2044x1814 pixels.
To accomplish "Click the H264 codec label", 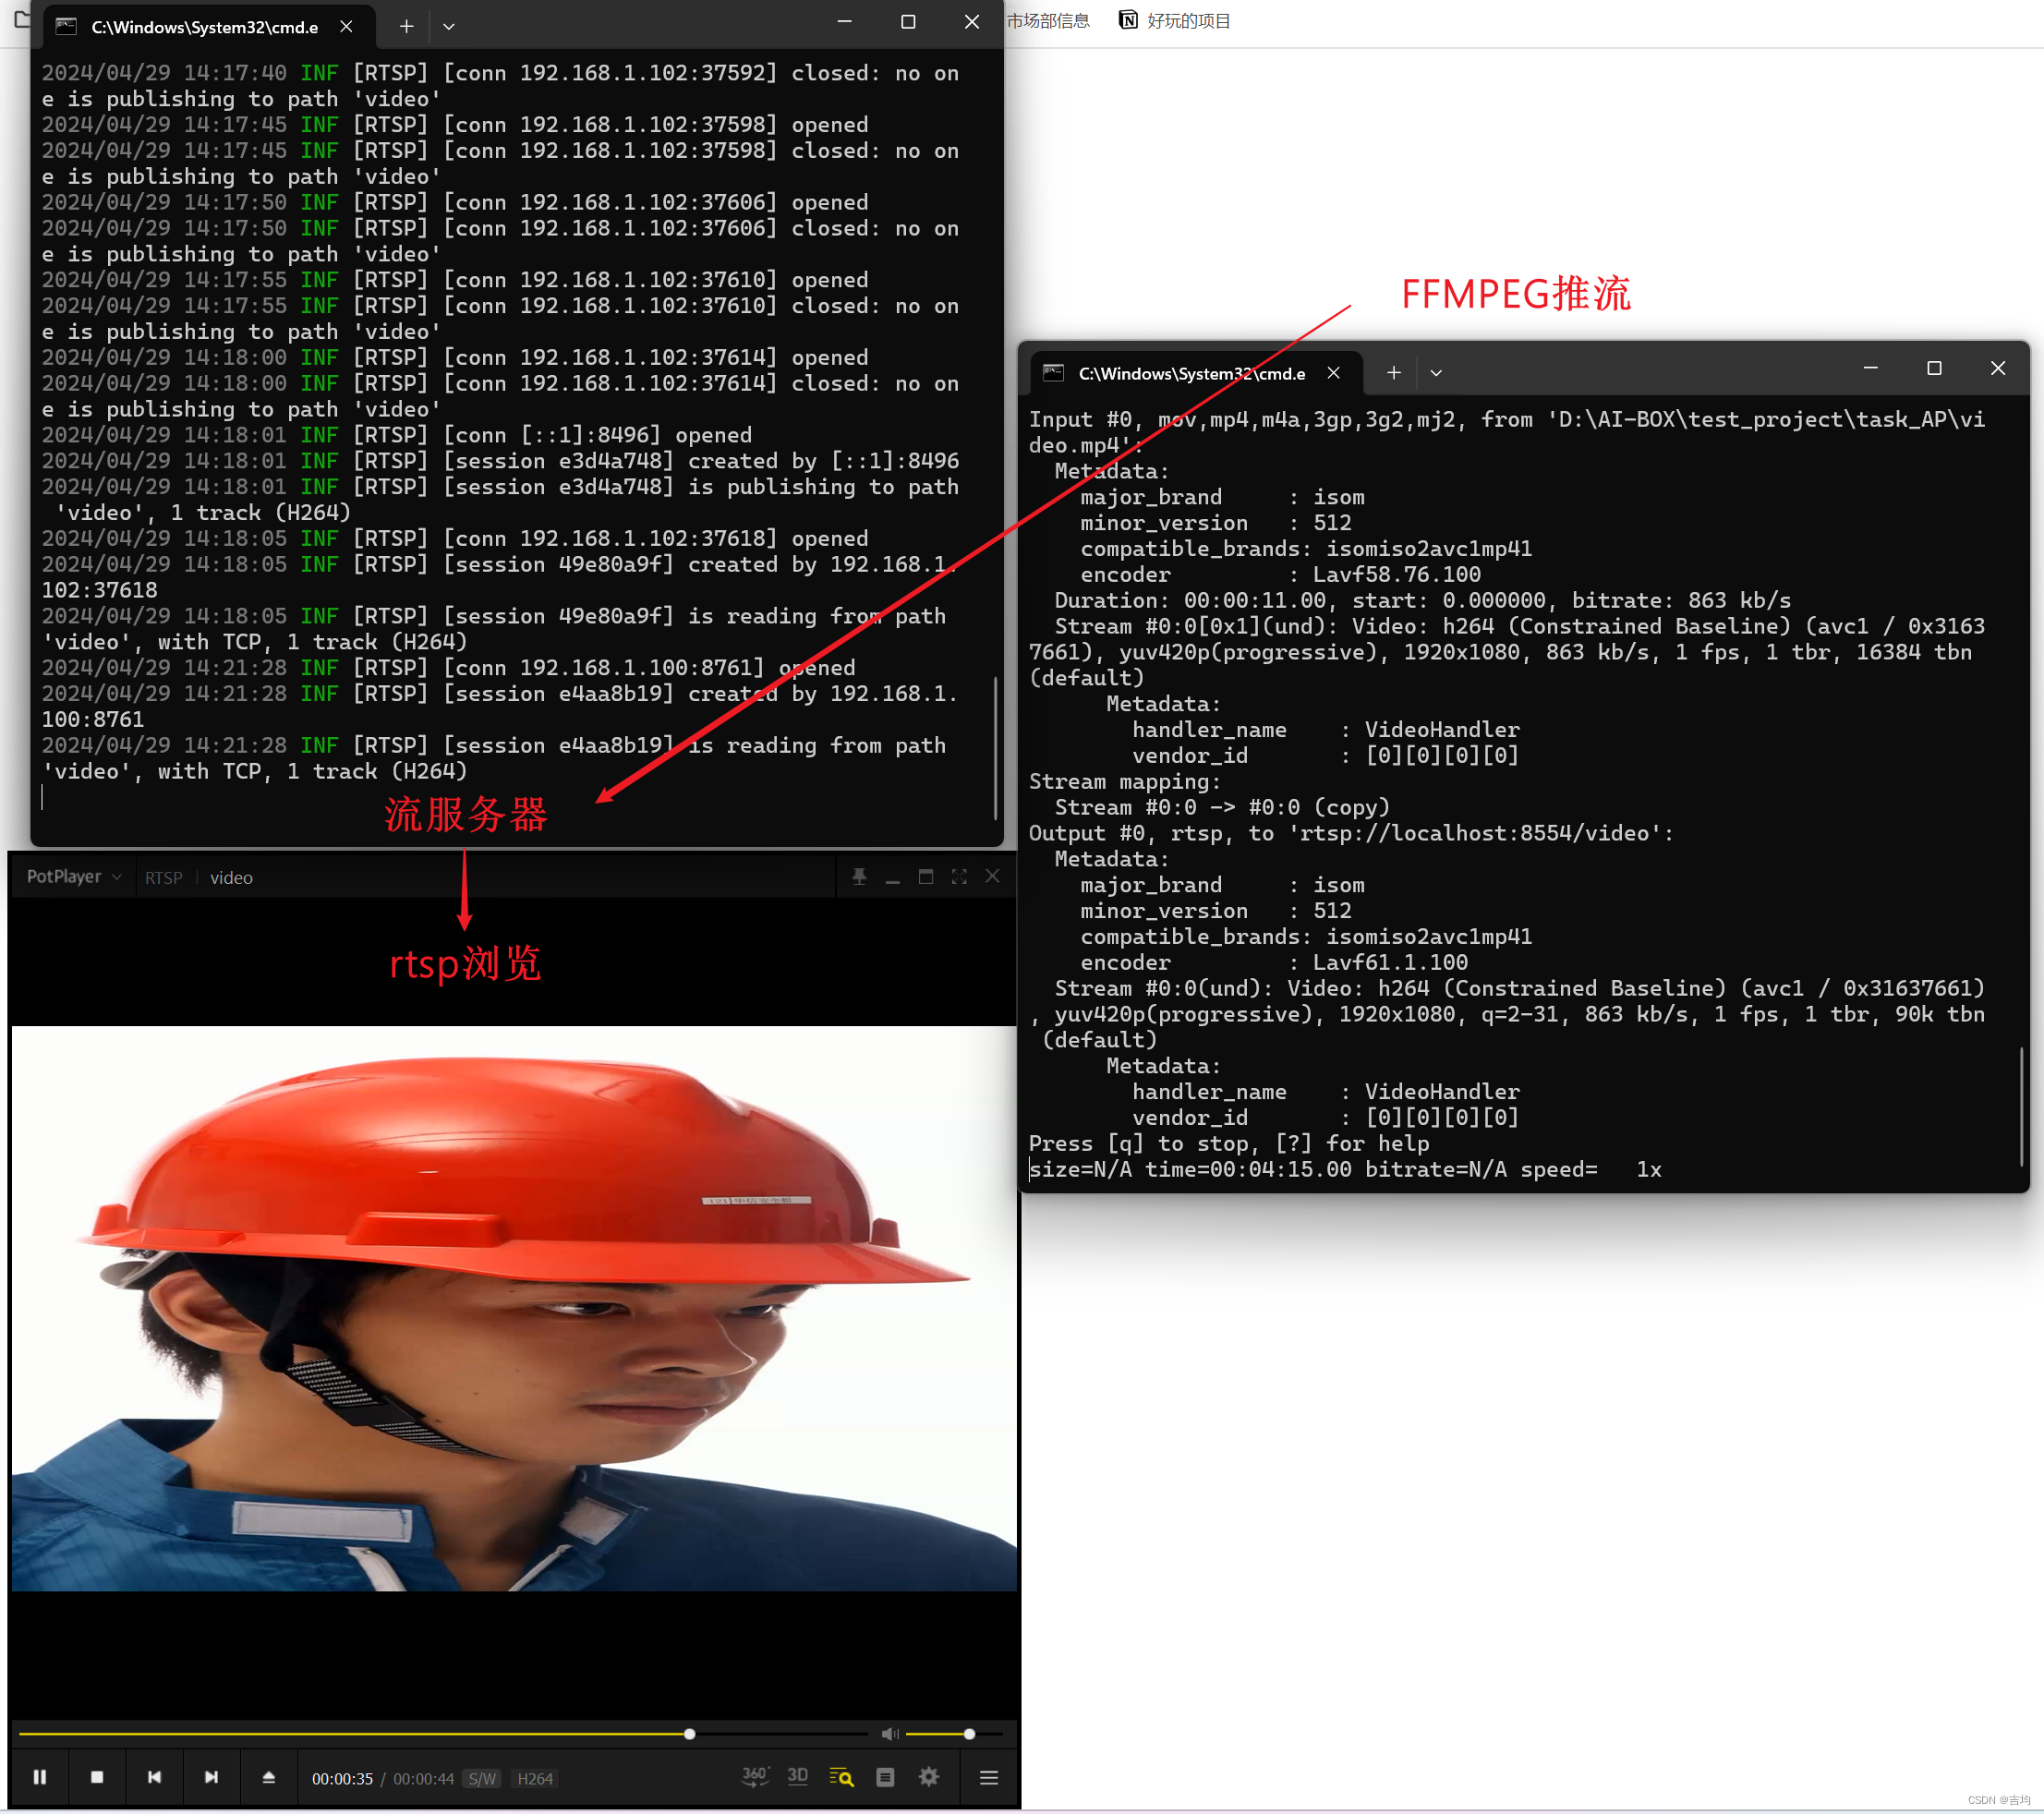I will [x=535, y=1779].
